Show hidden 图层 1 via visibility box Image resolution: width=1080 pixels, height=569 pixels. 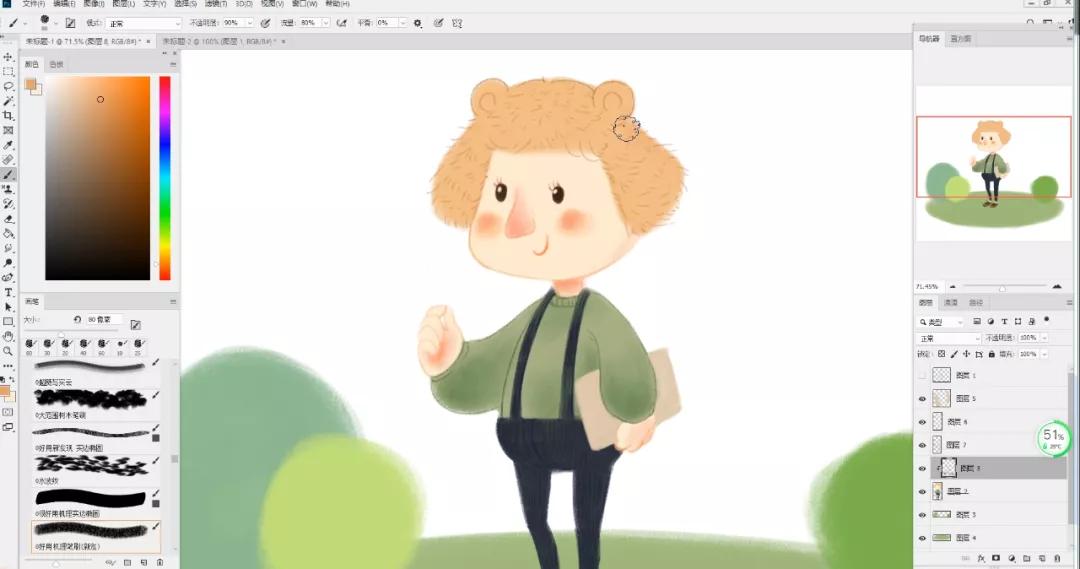click(x=922, y=375)
